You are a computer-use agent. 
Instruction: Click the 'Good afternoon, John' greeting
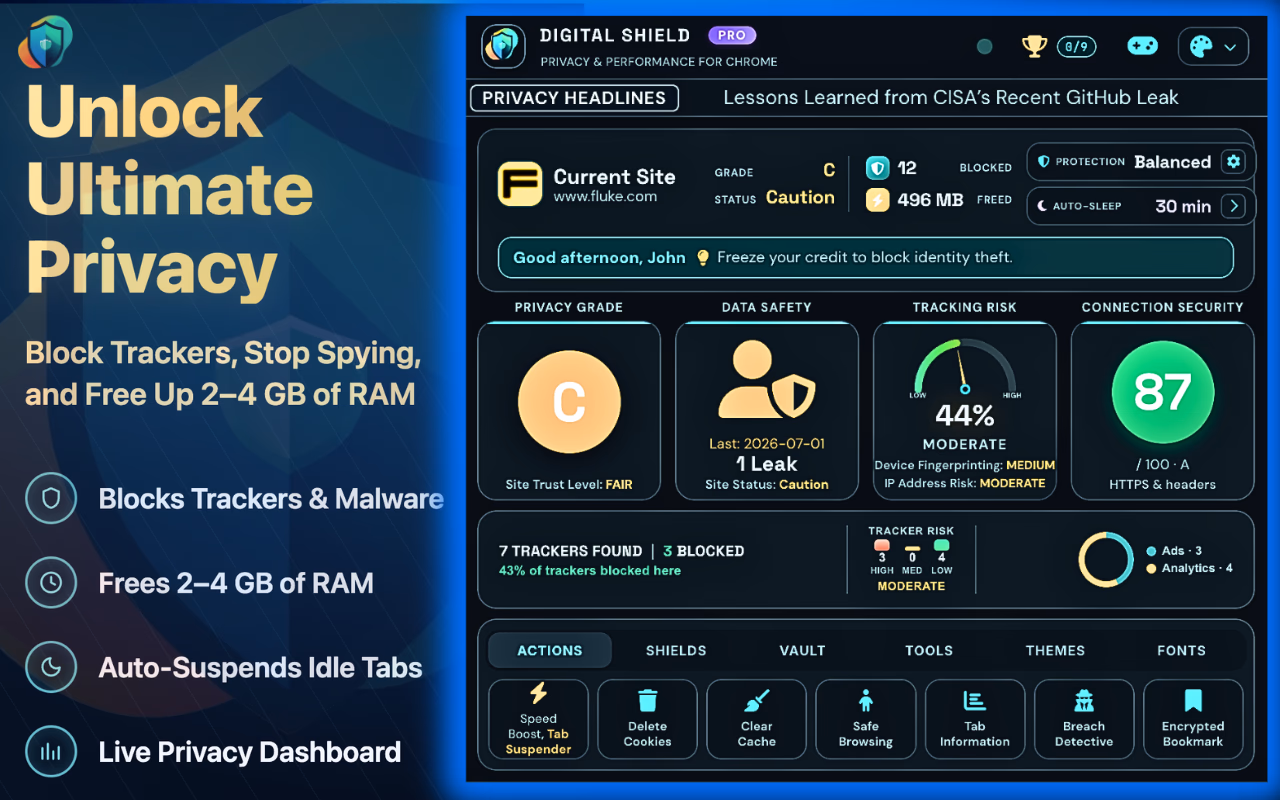[x=599, y=257]
